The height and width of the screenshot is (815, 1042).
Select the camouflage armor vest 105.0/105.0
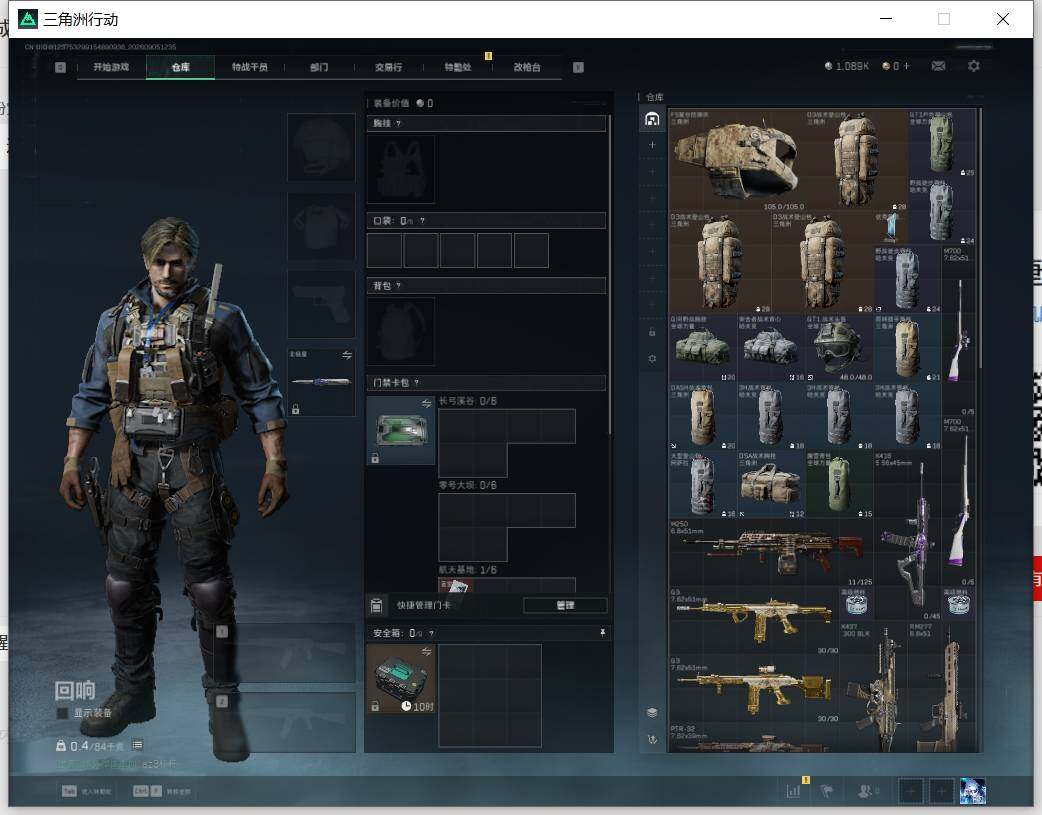[x=736, y=160]
